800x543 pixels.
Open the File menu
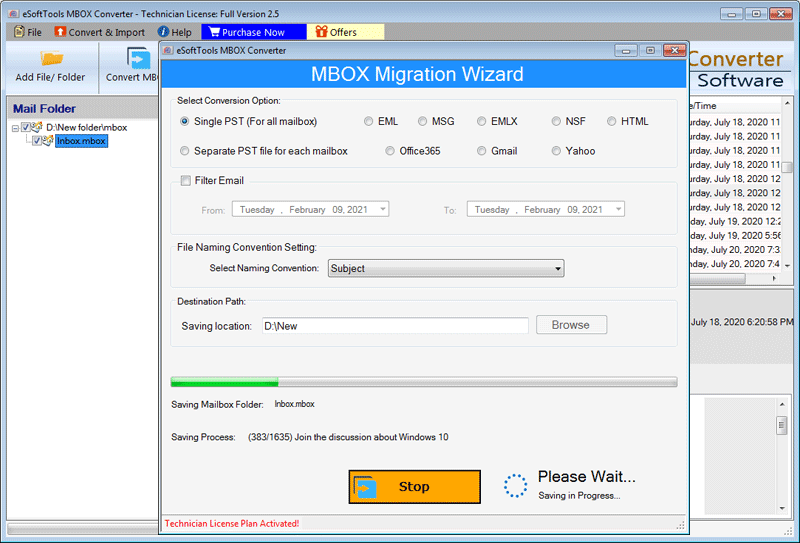click(28, 32)
